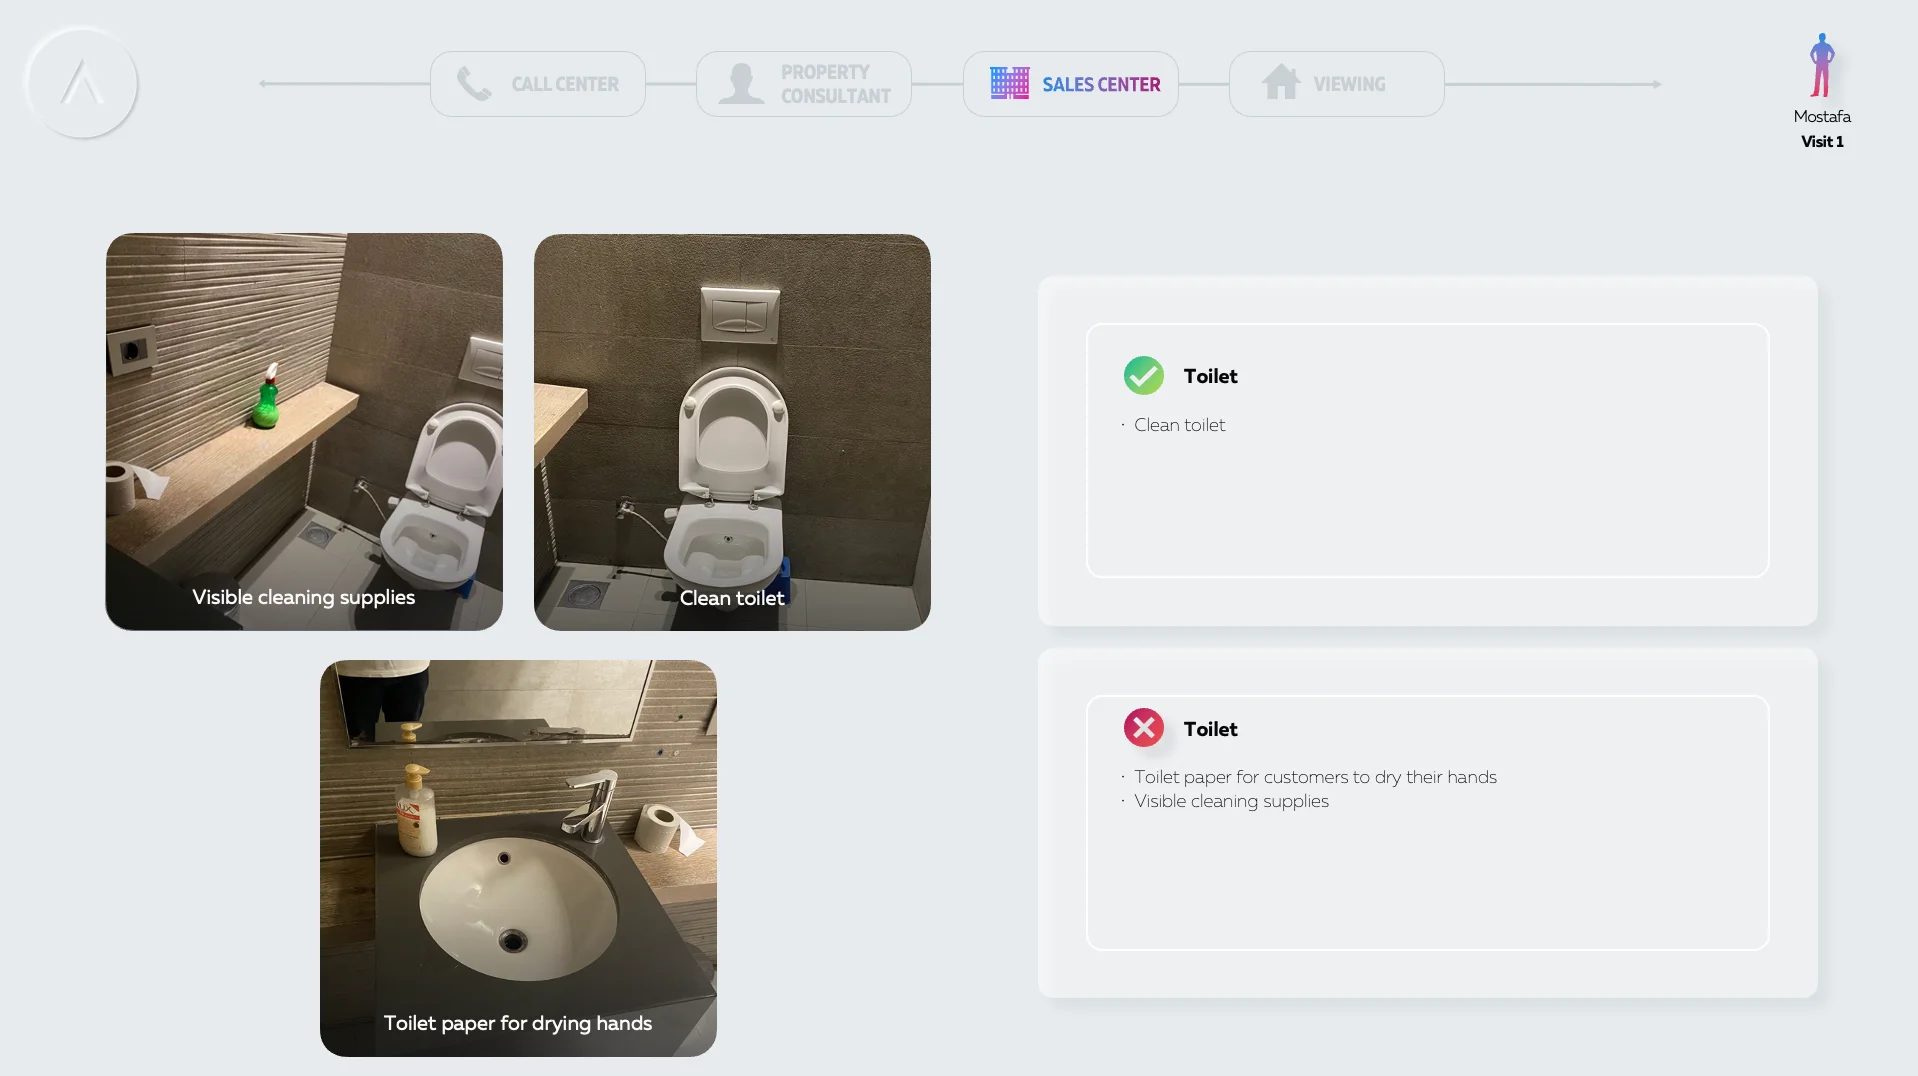The width and height of the screenshot is (1918, 1076).
Task: Click the red cross icon beside Toilet
Action: 1144,728
